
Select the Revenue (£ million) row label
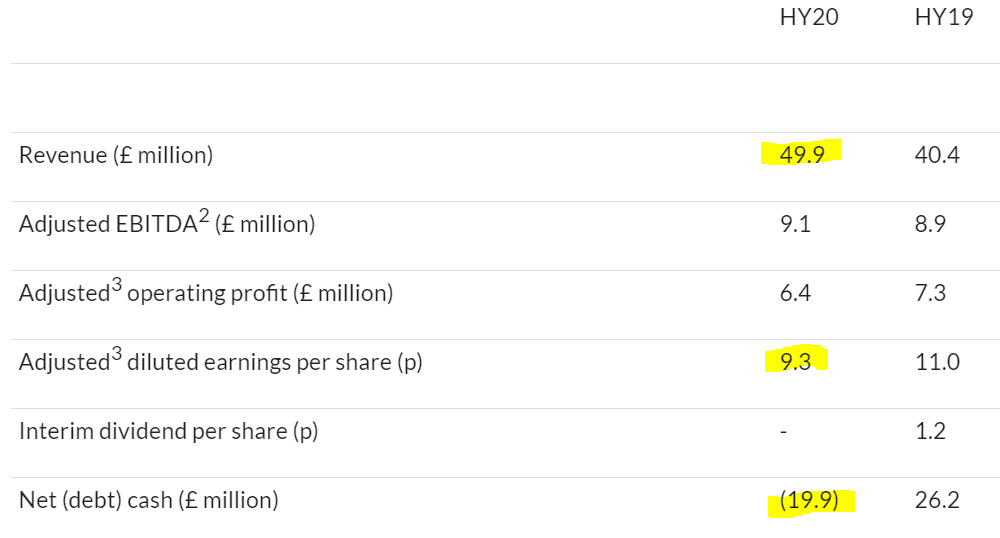point(116,155)
